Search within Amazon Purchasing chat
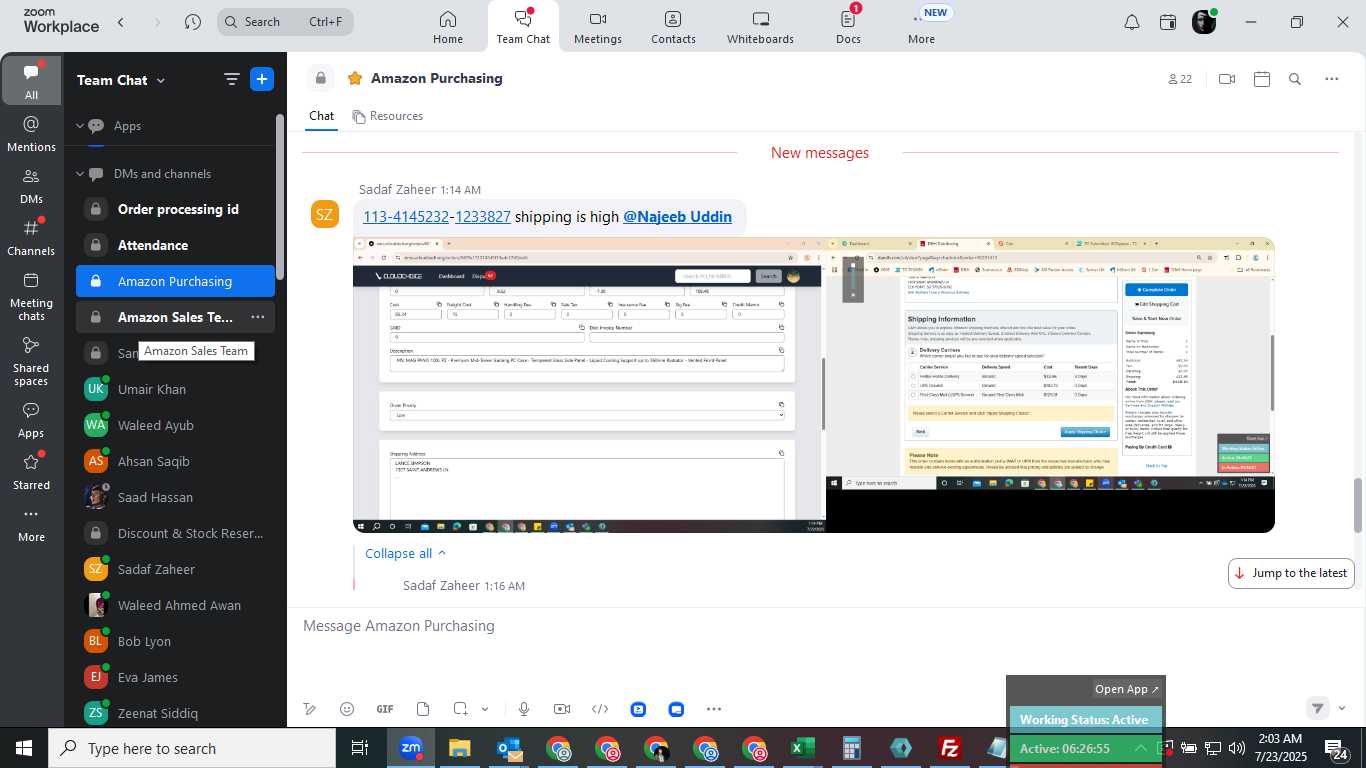 click(1295, 79)
